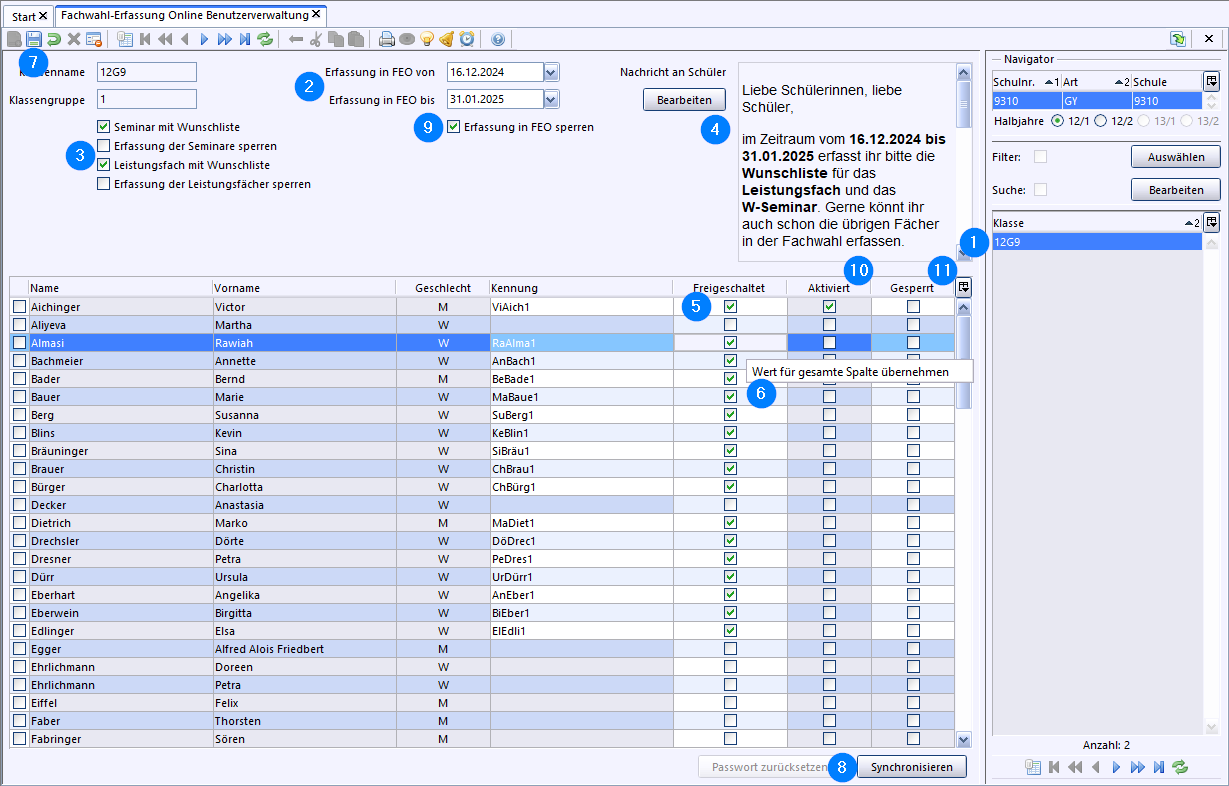The height and width of the screenshot is (786, 1229).
Task: Uncheck Seminar mit Wunschliste
Action: pos(103,127)
